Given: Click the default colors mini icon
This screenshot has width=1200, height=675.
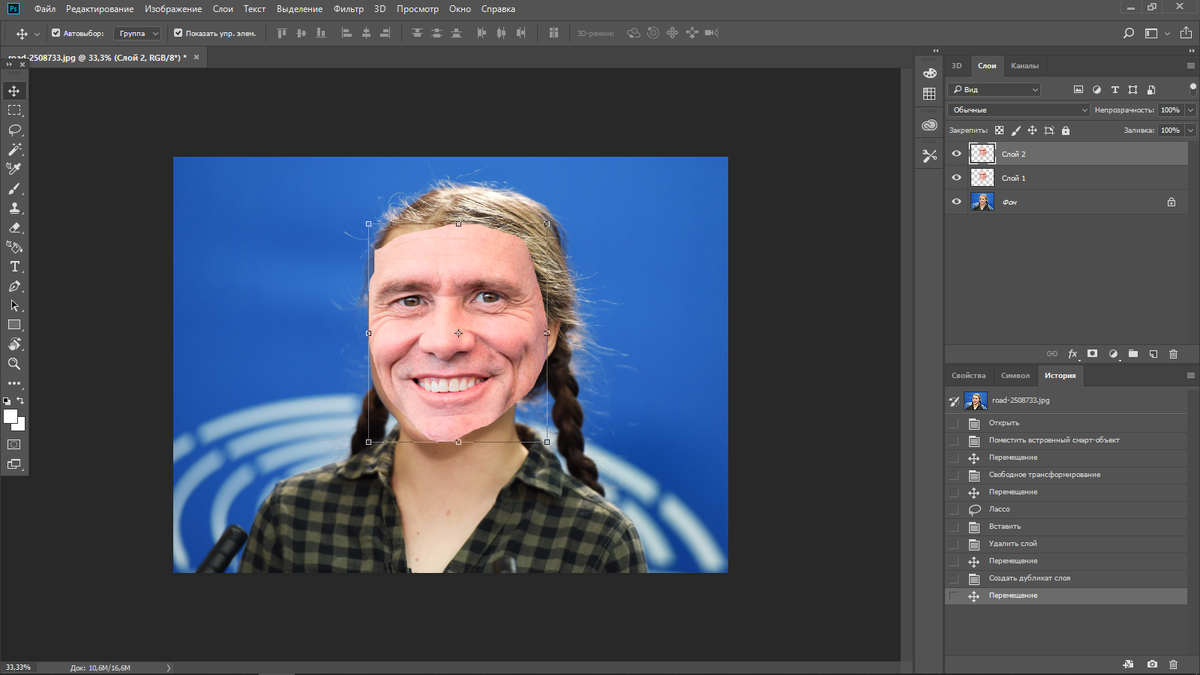Looking at the screenshot, I should (x=6, y=401).
